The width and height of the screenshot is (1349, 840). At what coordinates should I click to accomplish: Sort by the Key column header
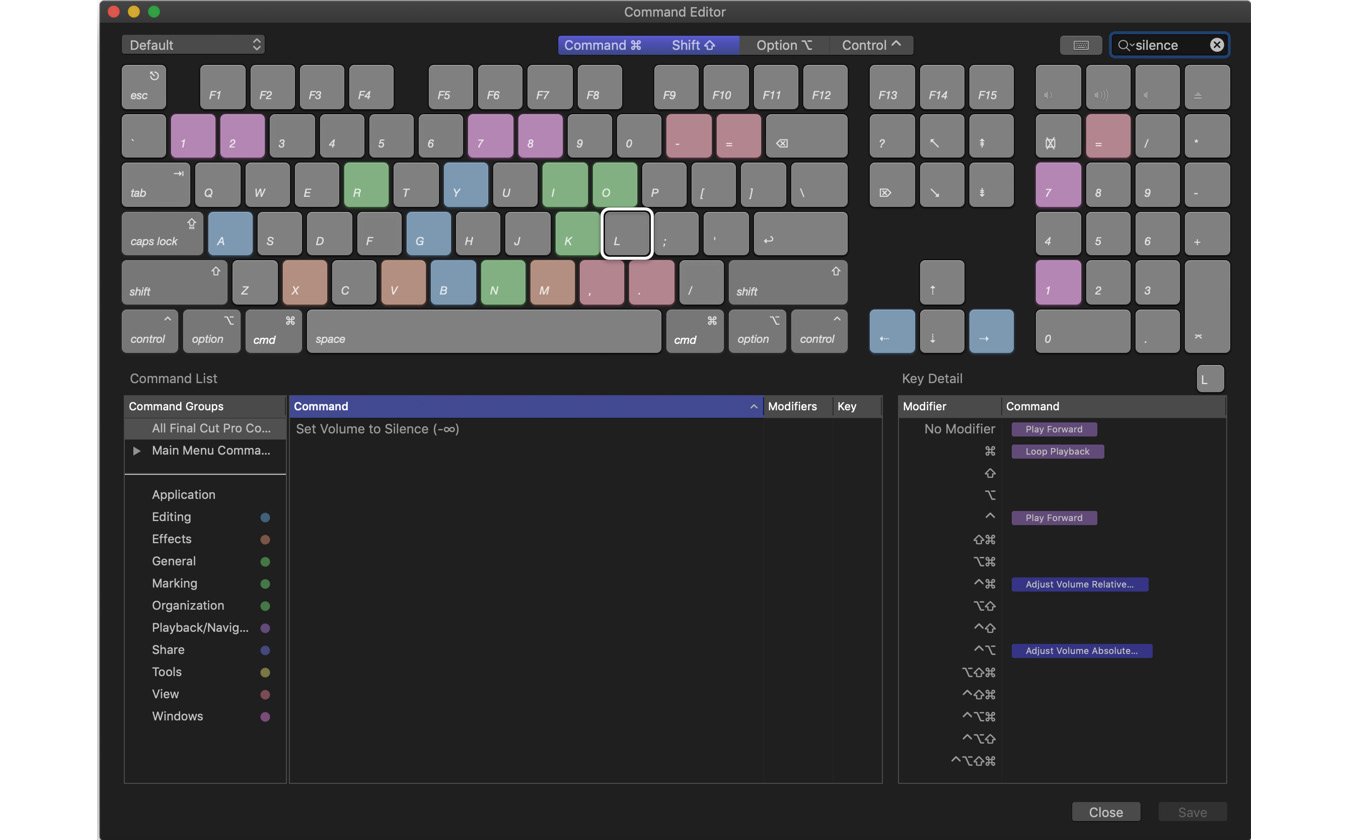pyautogui.click(x=857, y=406)
